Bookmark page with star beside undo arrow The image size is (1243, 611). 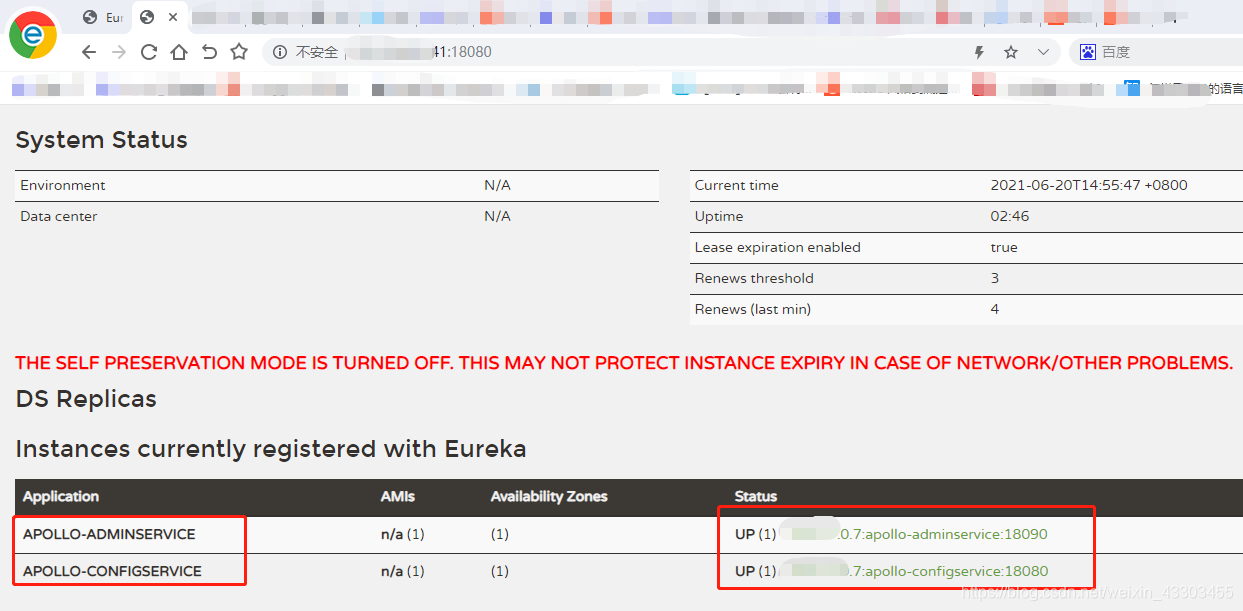click(239, 52)
